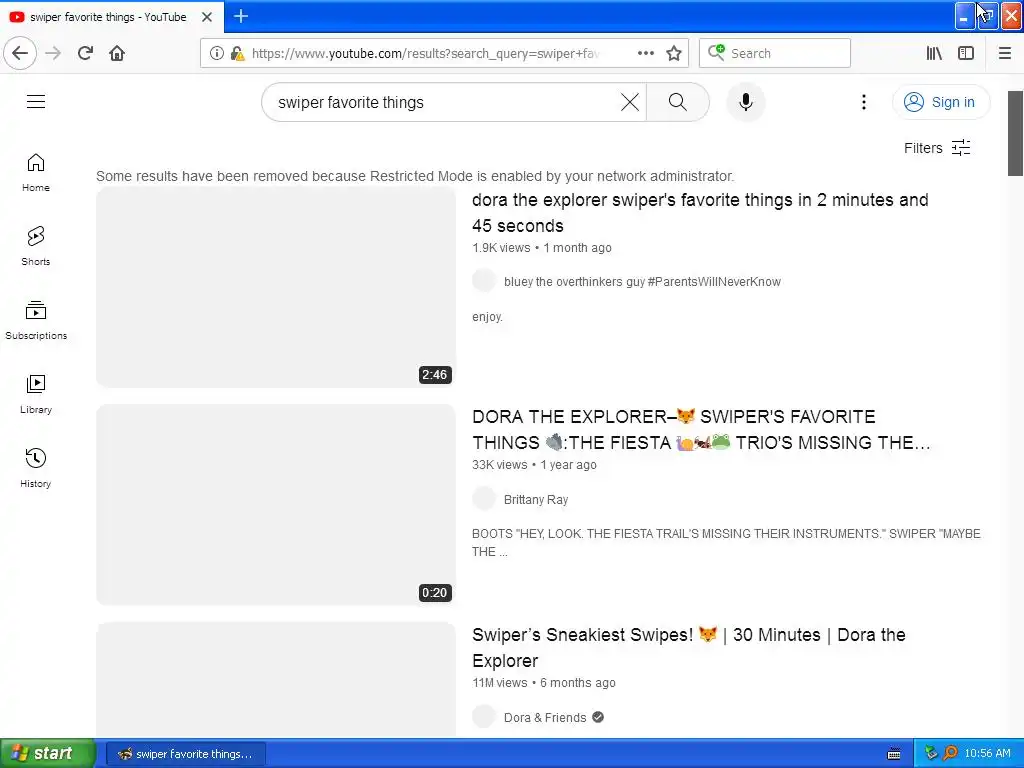The image size is (1024, 768).
Task: Reload the page with the refresh icon
Action: coord(85,53)
